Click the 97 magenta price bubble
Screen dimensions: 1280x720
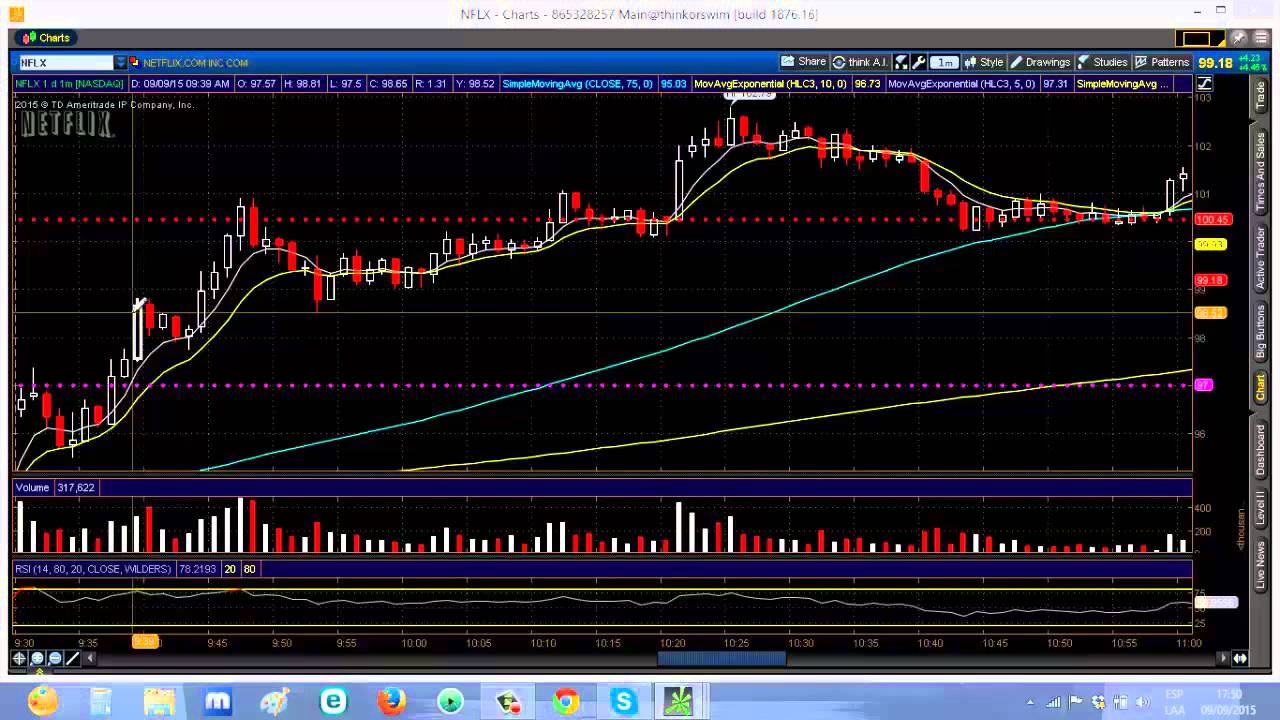tap(1203, 385)
